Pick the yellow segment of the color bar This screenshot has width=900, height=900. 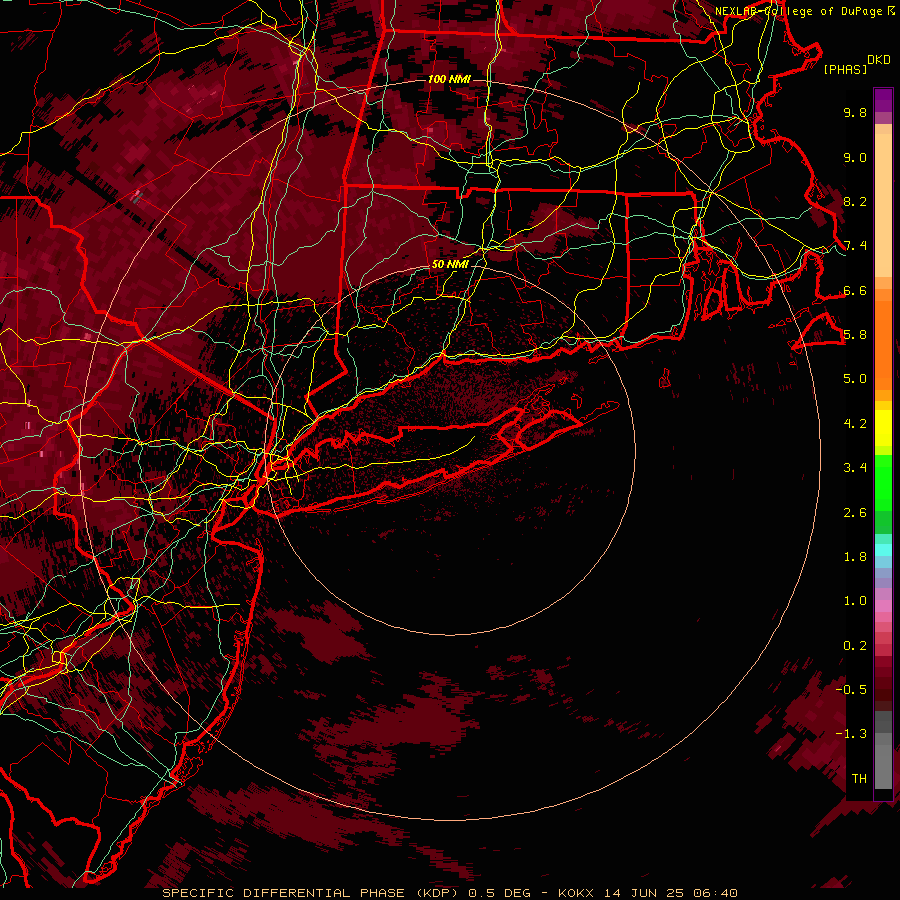(x=883, y=428)
